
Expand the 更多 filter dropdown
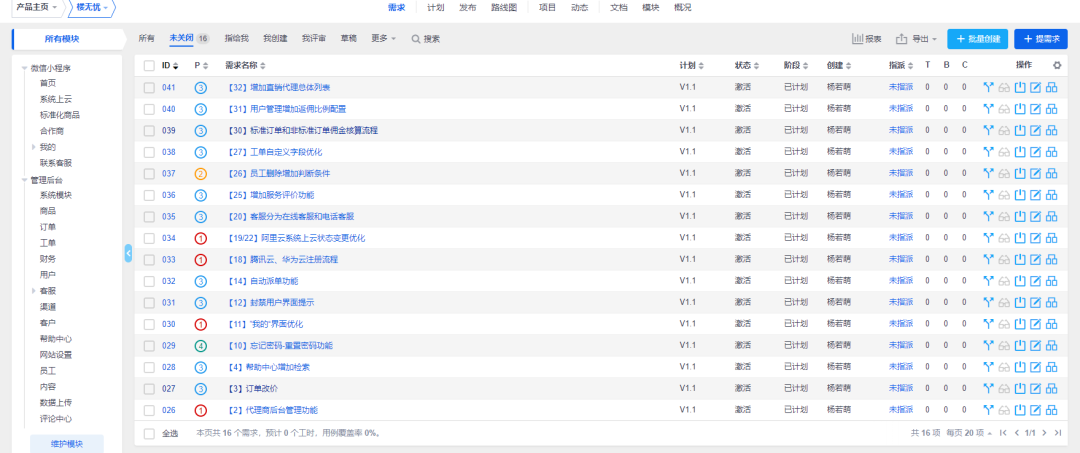coord(384,39)
